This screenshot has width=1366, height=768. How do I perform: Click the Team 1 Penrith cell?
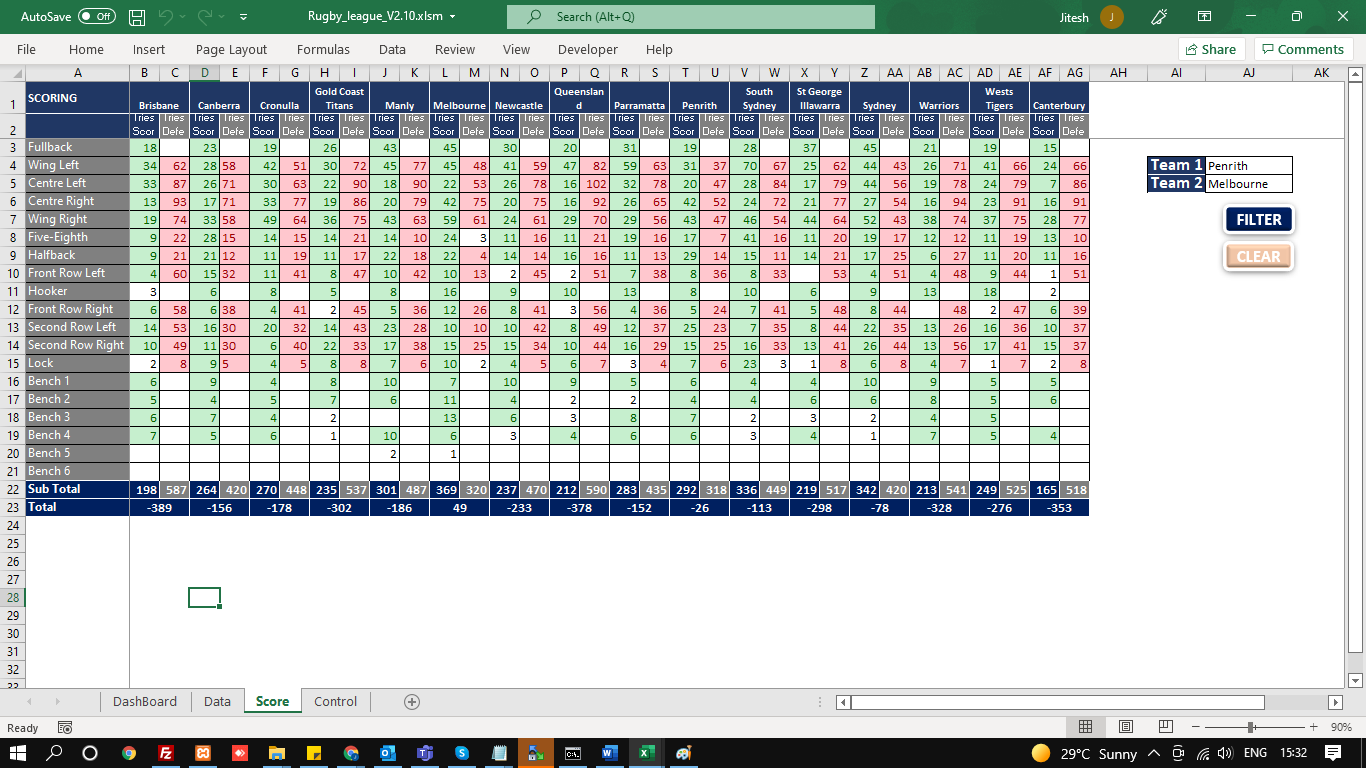point(1249,166)
